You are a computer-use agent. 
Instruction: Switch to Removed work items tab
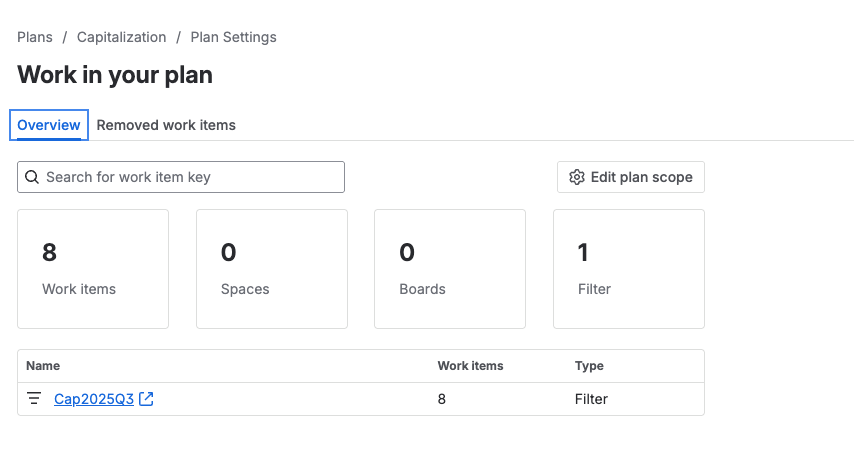click(166, 125)
